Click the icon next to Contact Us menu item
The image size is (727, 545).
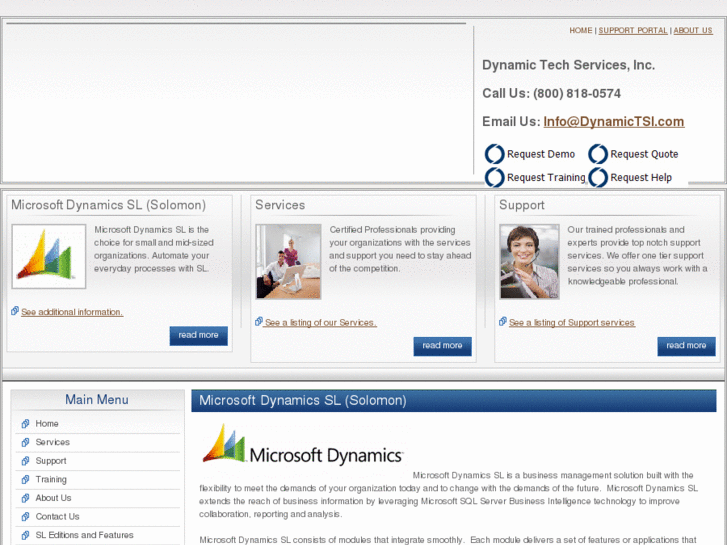pyautogui.click(x=26, y=516)
